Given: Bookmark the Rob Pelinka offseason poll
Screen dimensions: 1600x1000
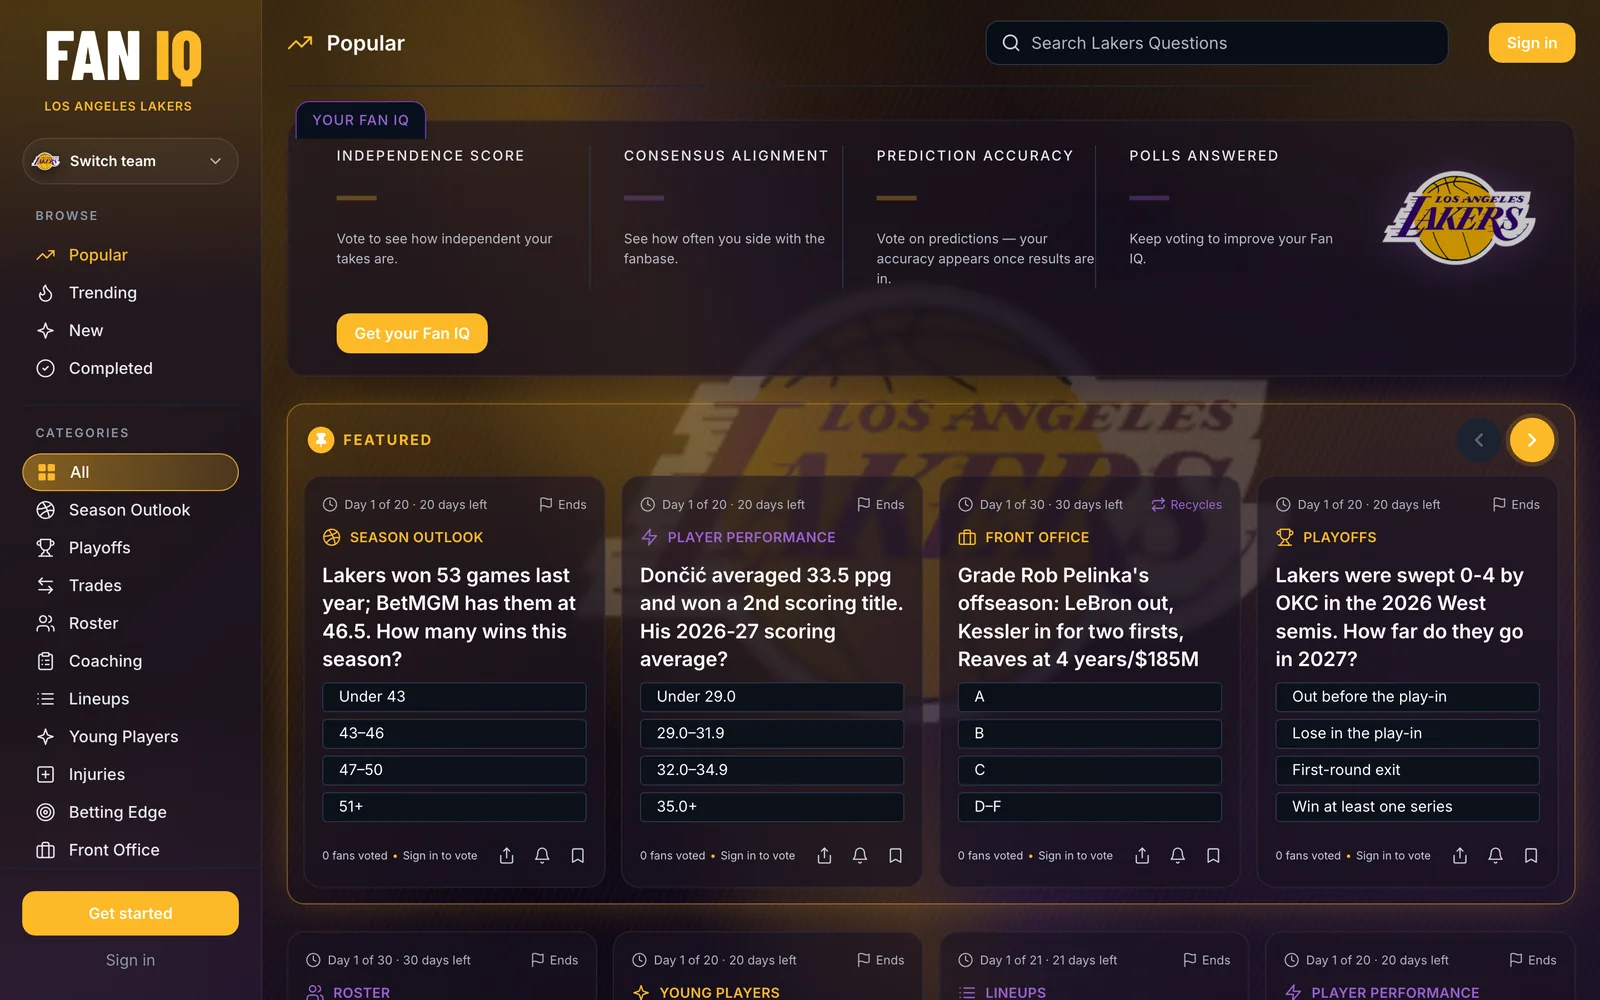Looking at the screenshot, I should pyautogui.click(x=1213, y=855).
